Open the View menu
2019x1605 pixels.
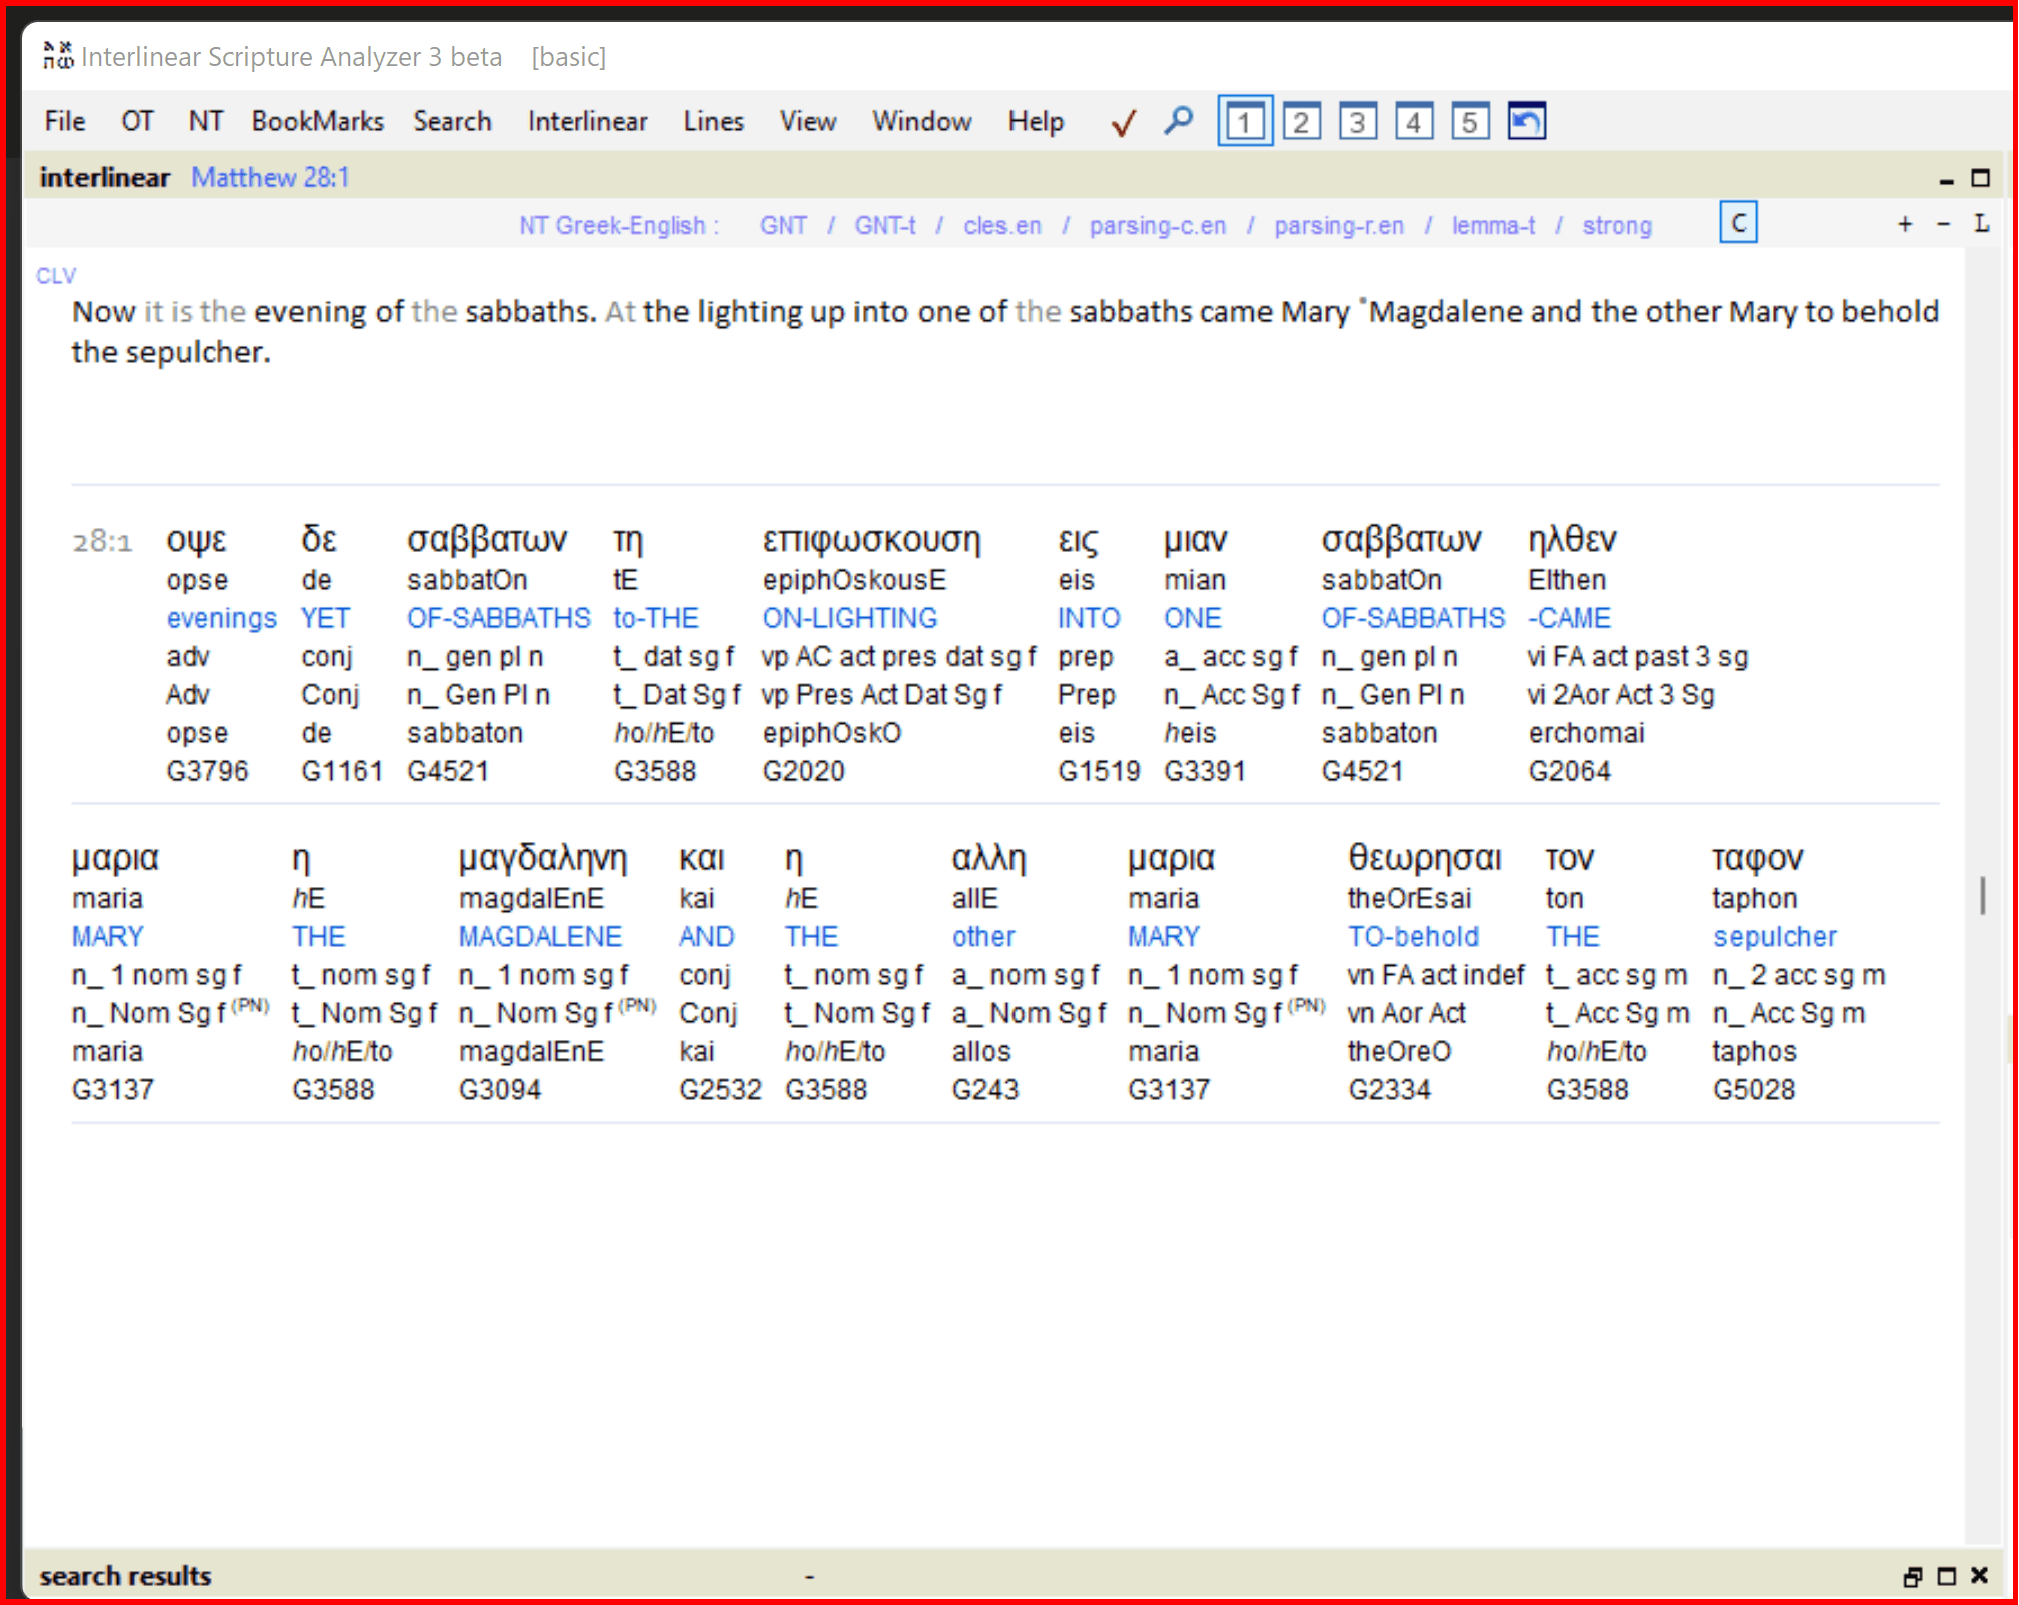point(807,121)
